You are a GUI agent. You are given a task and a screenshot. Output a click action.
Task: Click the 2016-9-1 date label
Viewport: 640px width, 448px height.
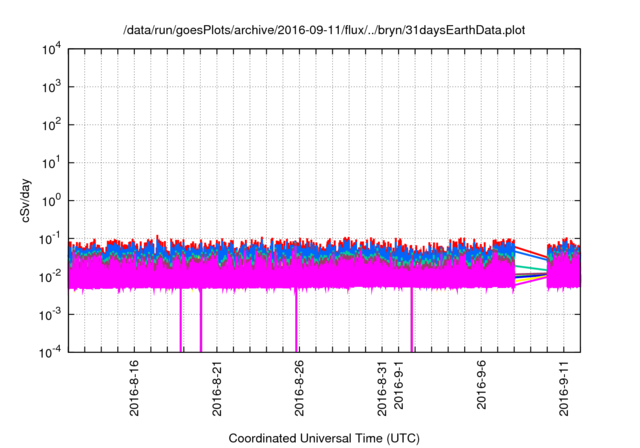tap(398, 385)
